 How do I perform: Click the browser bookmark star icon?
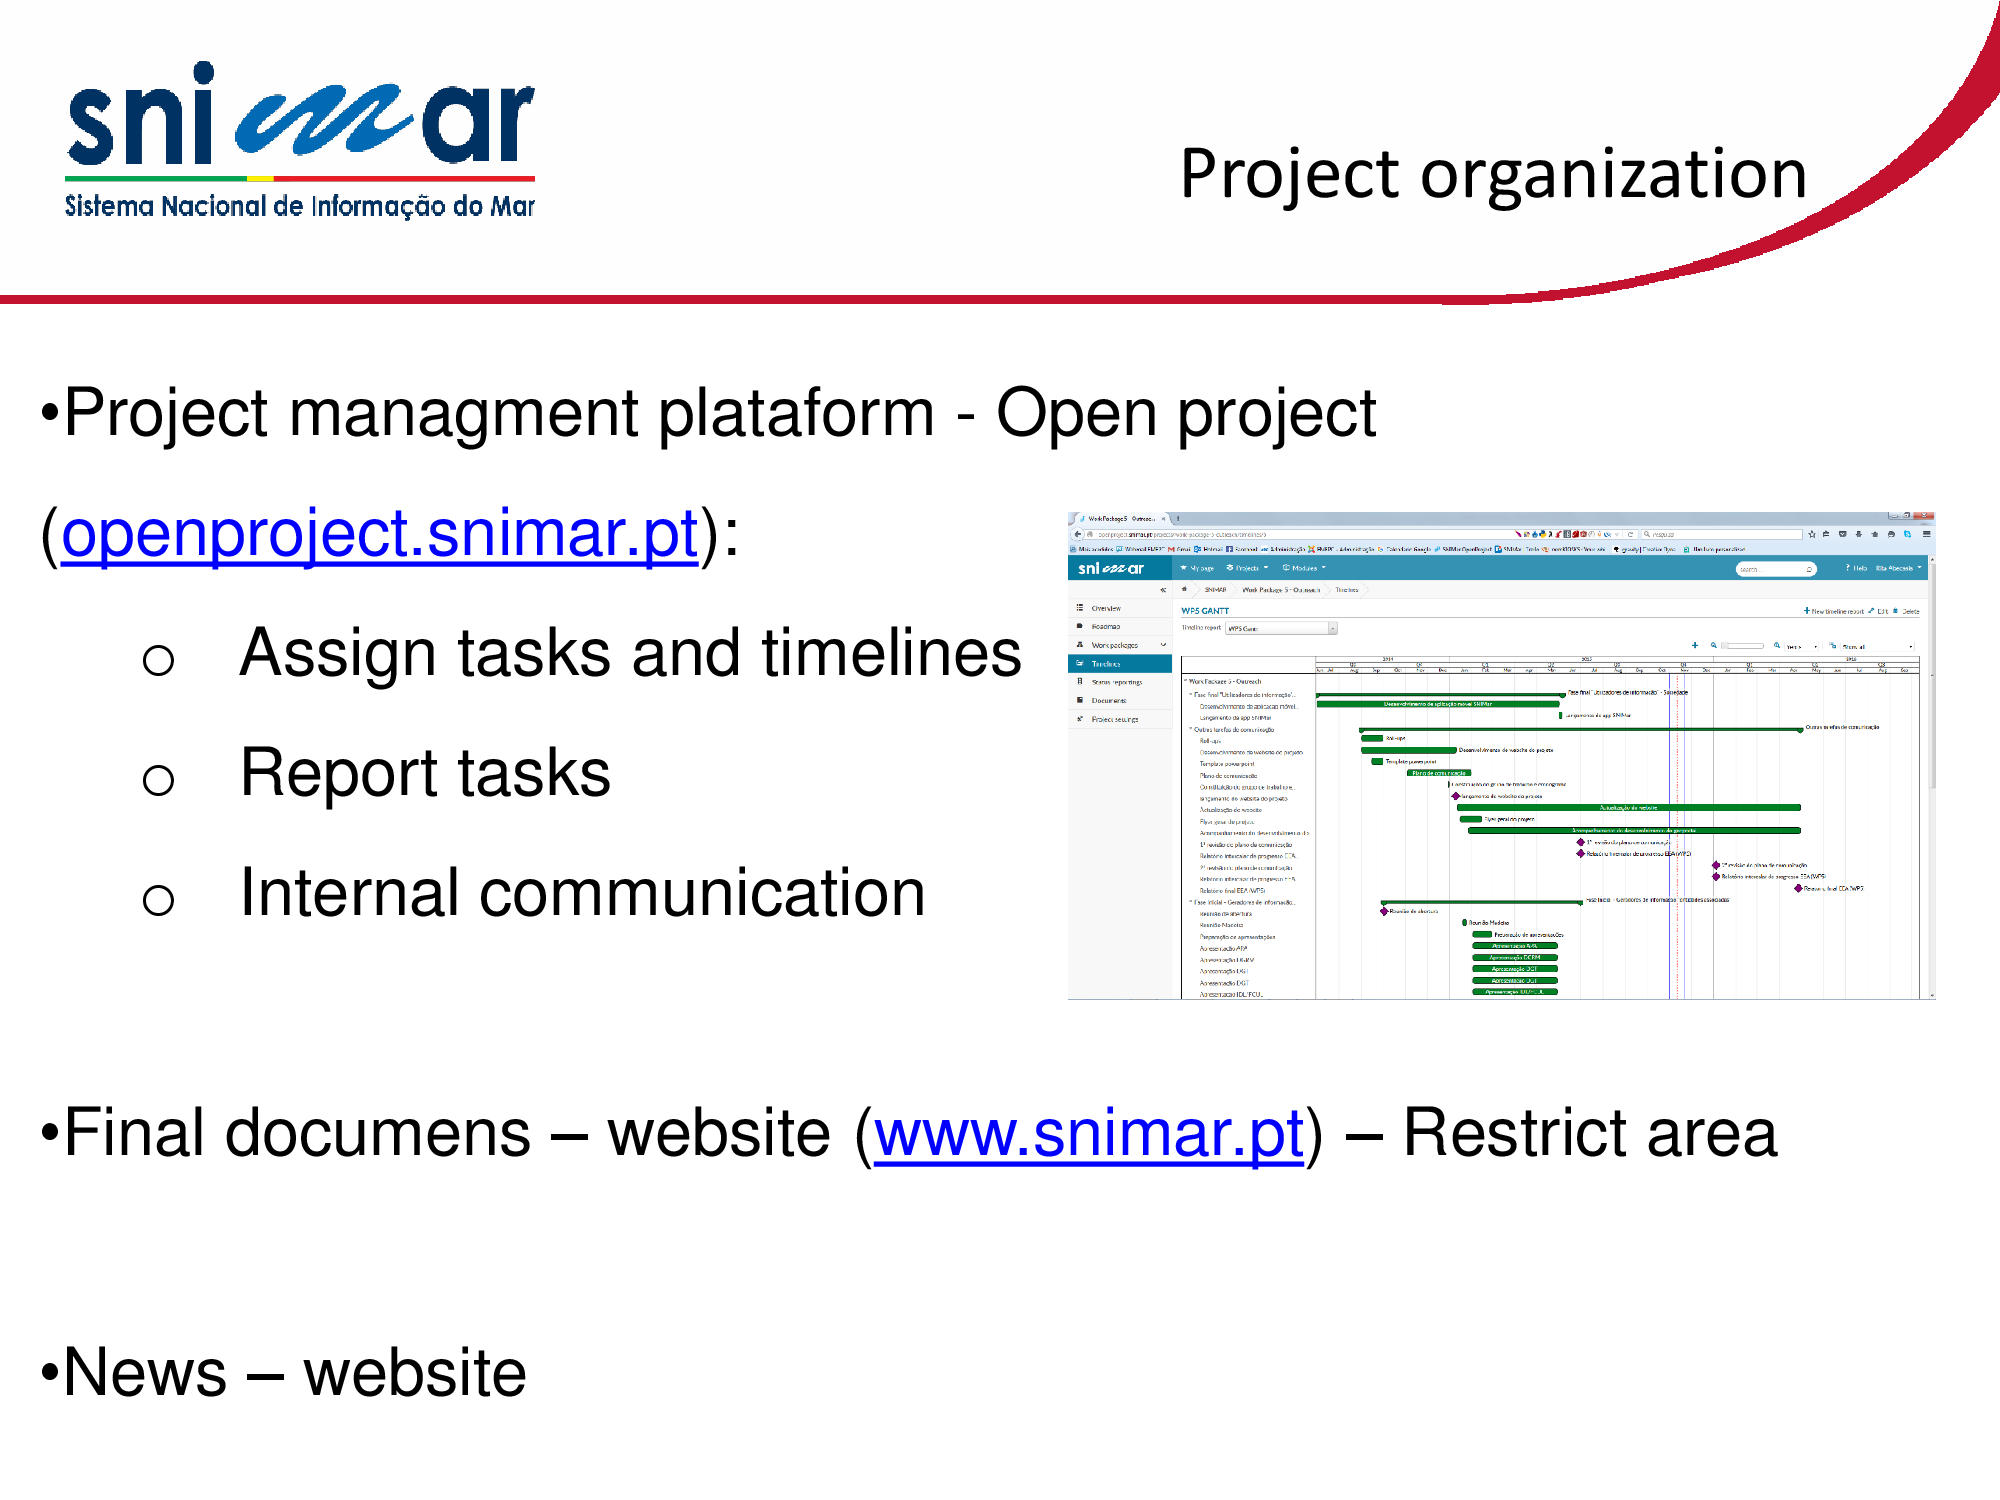(x=1812, y=534)
